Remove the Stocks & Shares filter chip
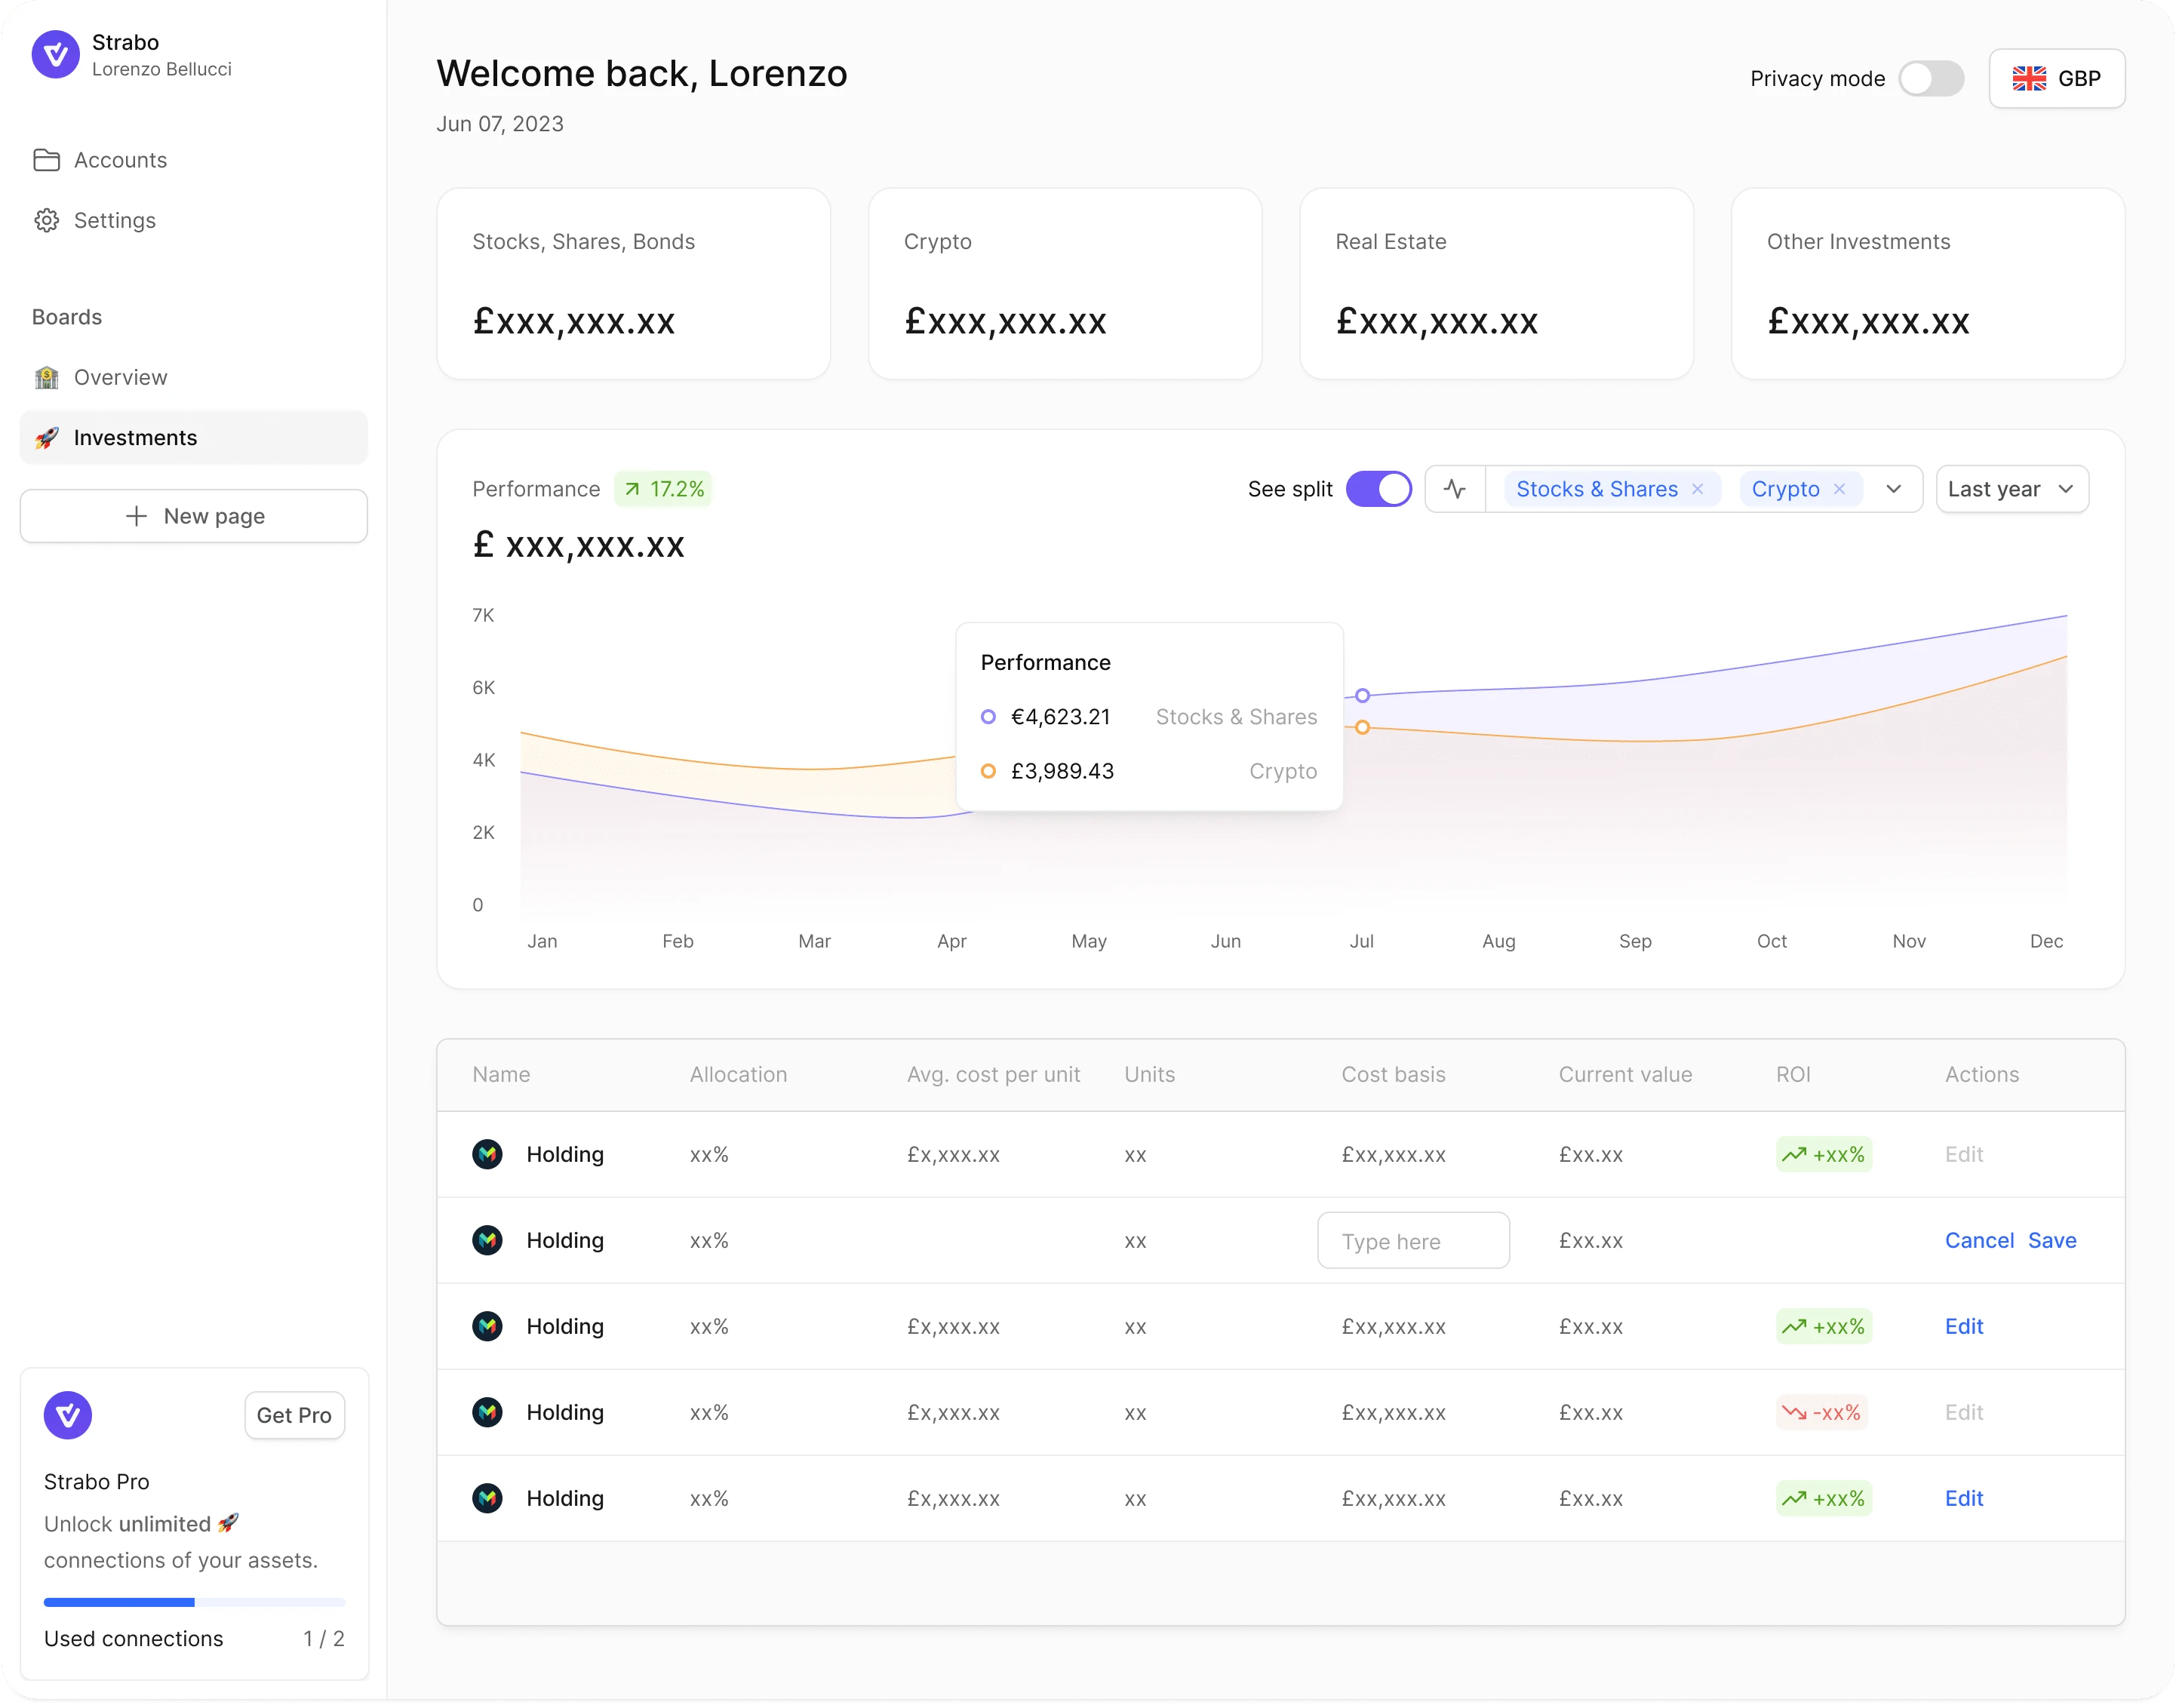 click(1697, 489)
